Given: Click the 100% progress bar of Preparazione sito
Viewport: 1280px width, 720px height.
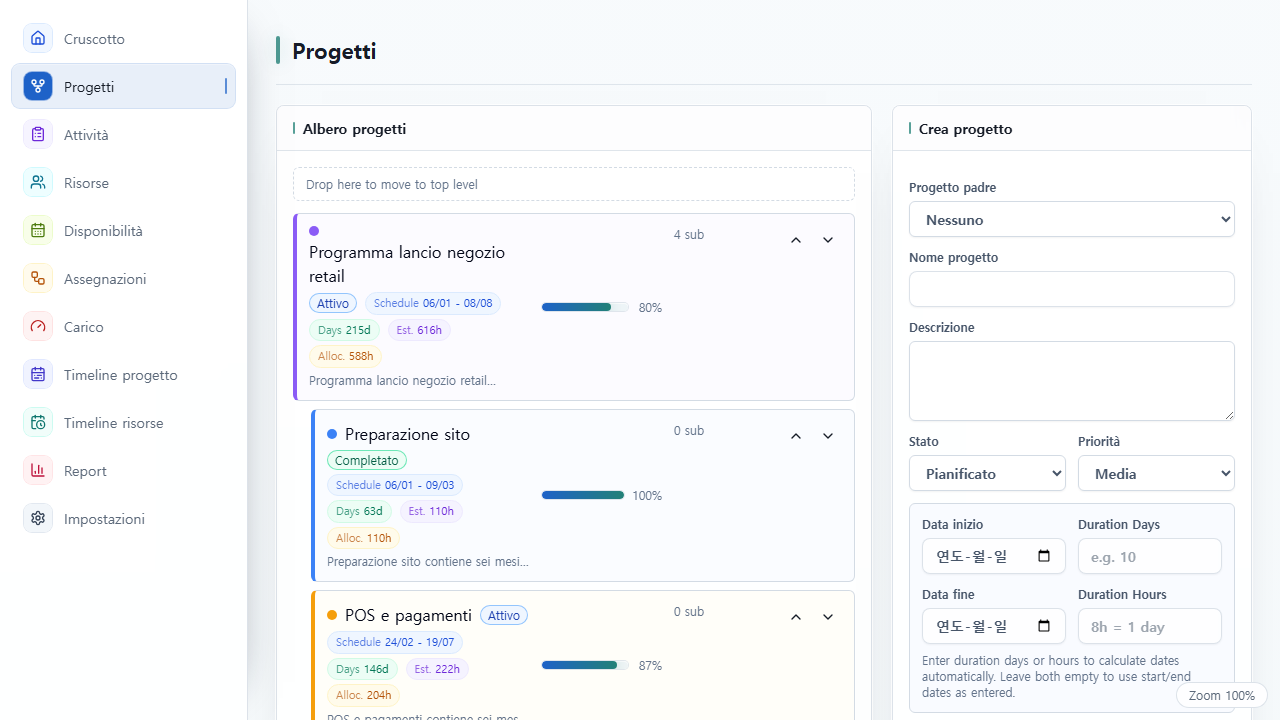Looking at the screenshot, I should (x=583, y=495).
